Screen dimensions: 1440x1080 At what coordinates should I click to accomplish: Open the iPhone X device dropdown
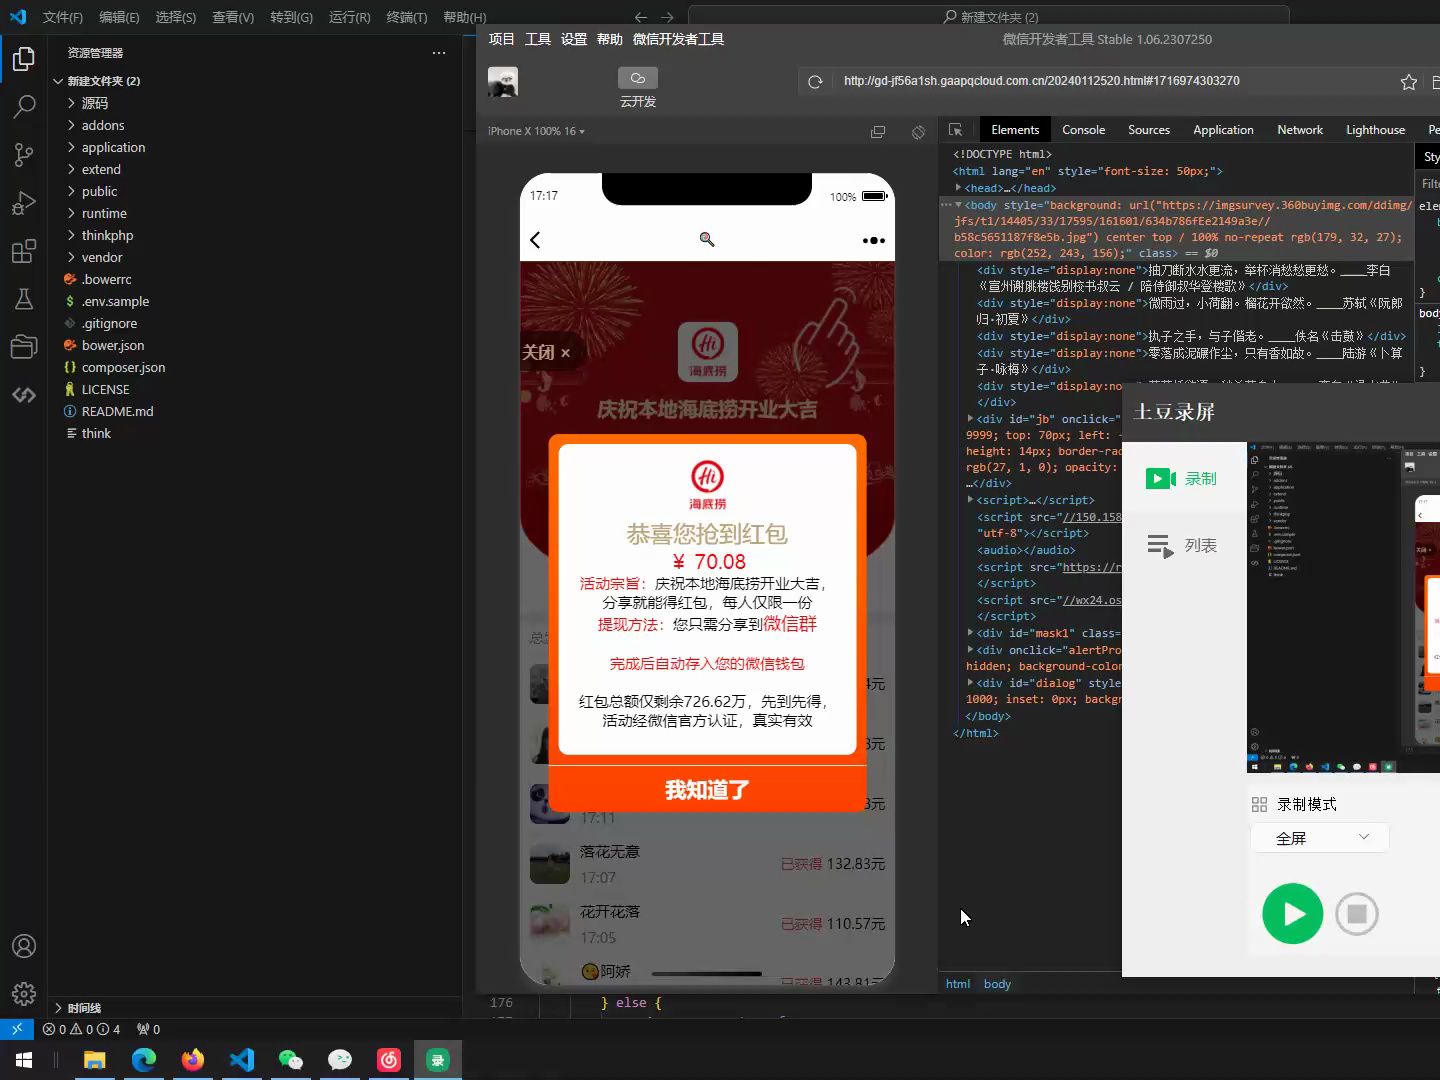tap(536, 132)
